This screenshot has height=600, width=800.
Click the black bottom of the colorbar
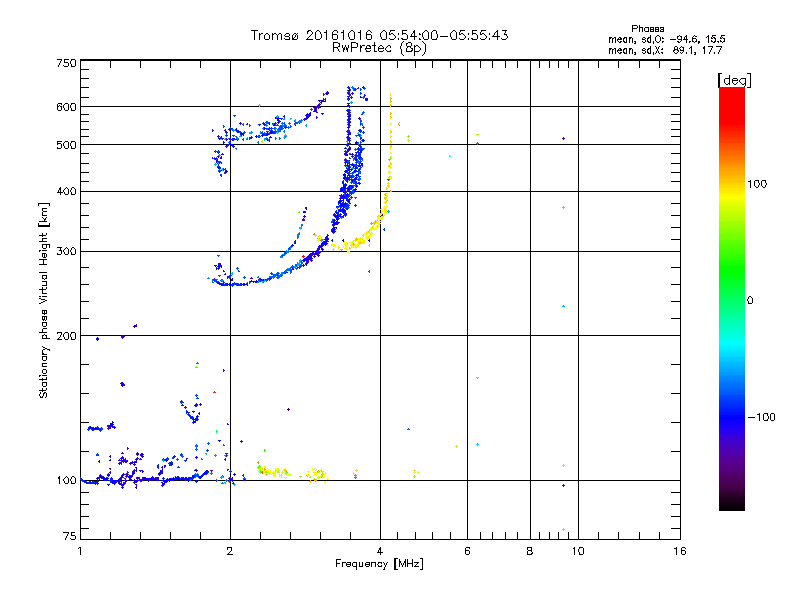pyautogui.click(x=732, y=504)
